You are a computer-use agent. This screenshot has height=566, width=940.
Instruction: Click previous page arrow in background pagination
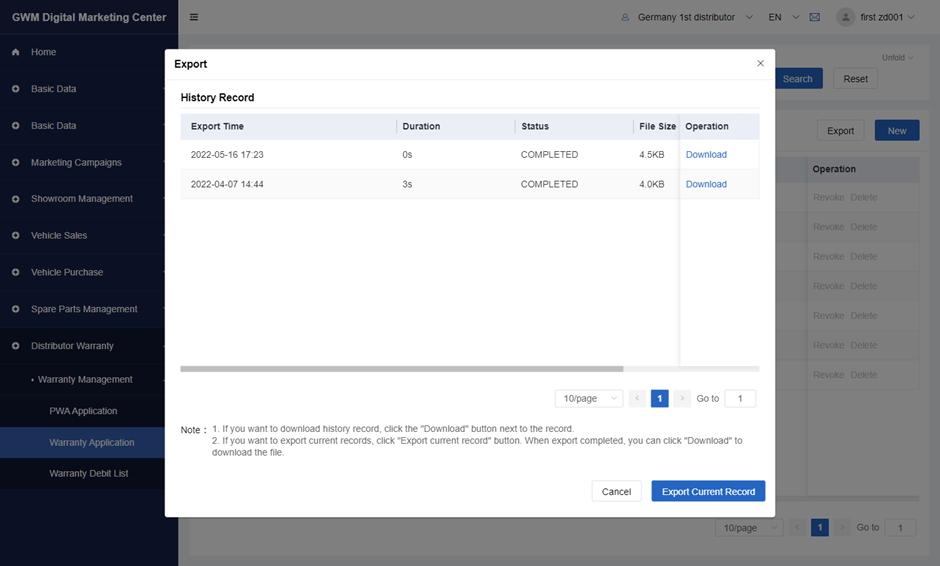tap(797, 528)
